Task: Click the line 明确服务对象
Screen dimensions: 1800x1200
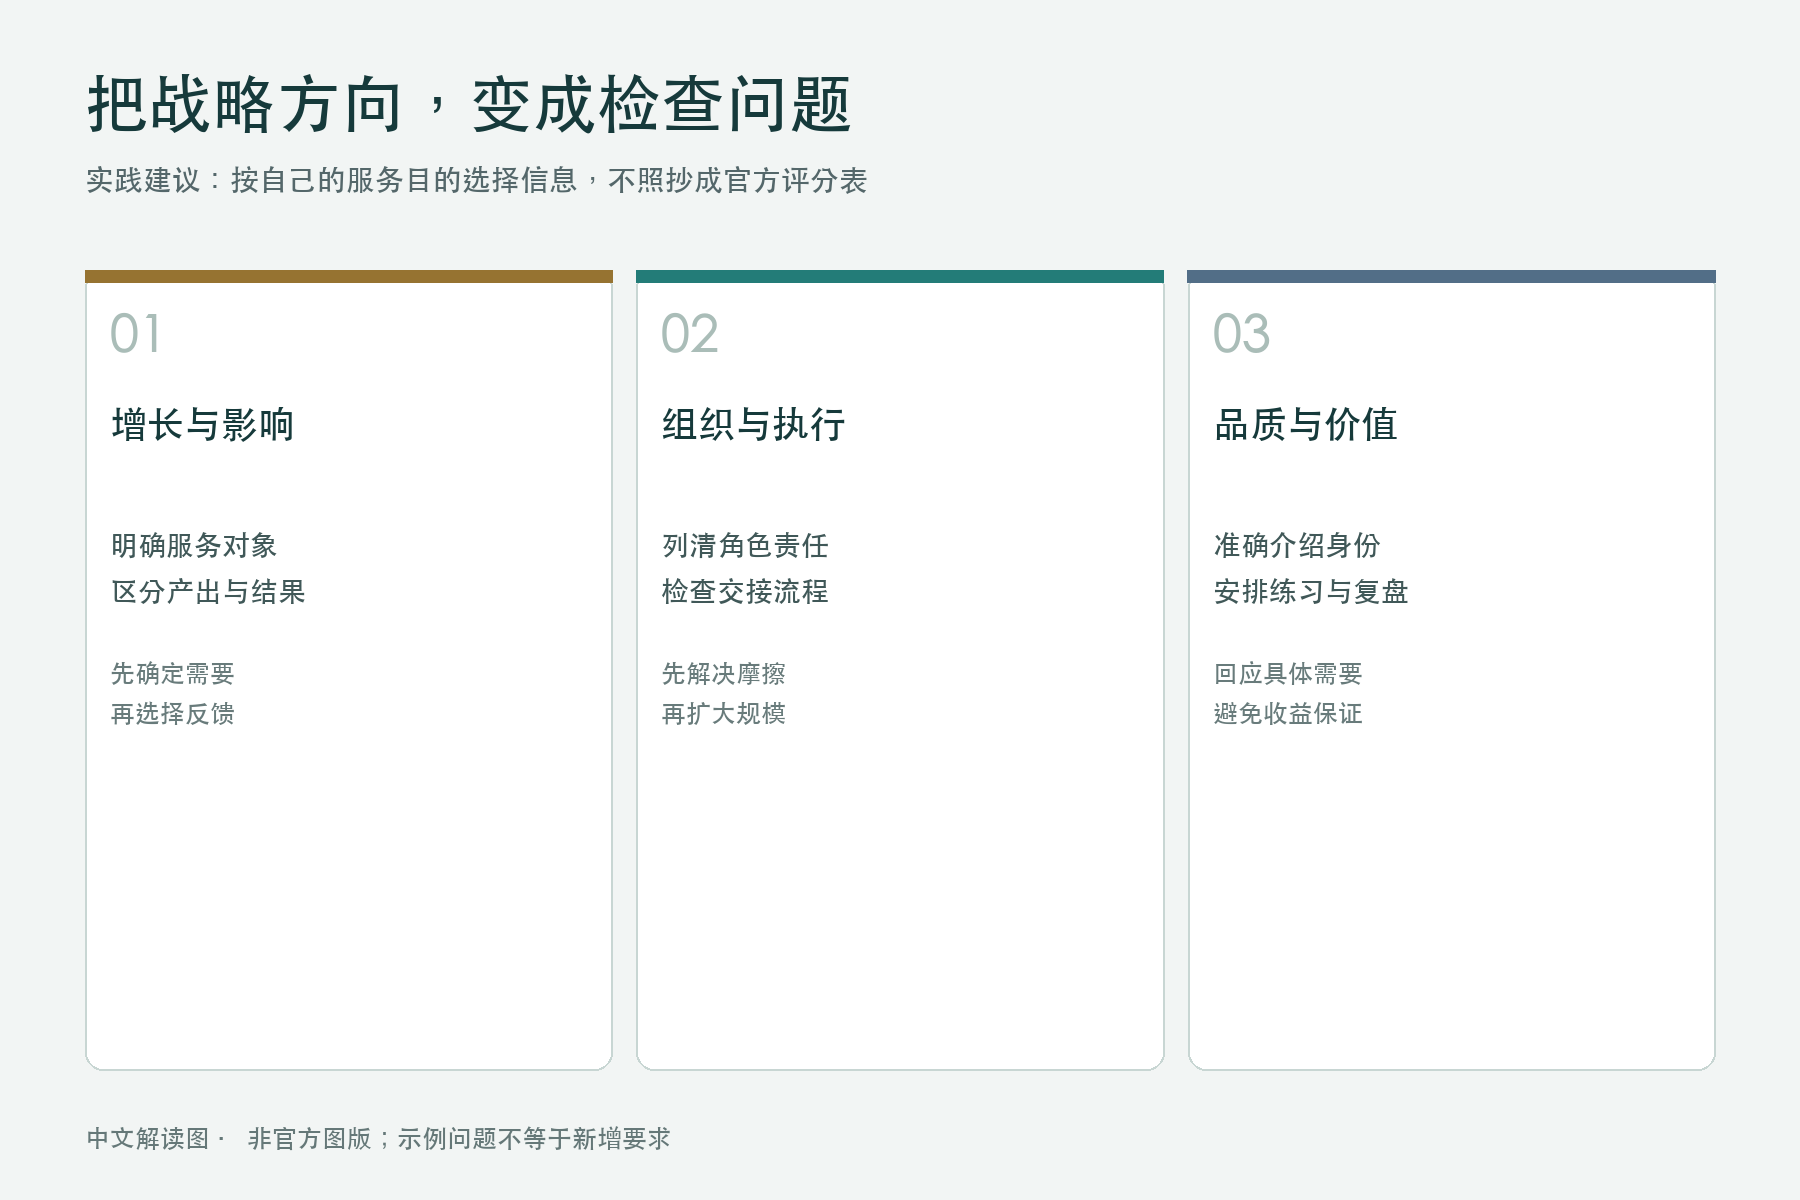Action: (x=194, y=546)
